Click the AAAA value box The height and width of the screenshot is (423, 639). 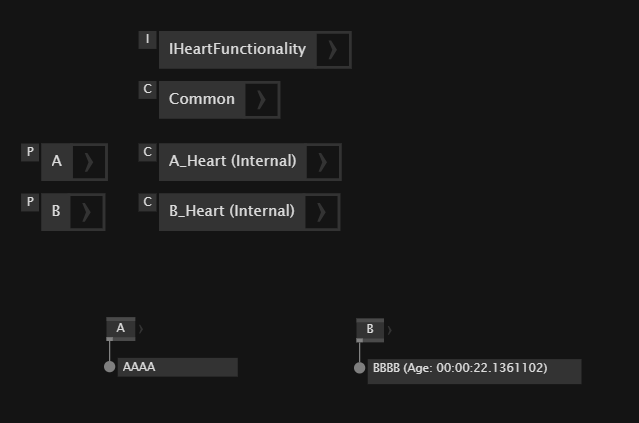(177, 367)
